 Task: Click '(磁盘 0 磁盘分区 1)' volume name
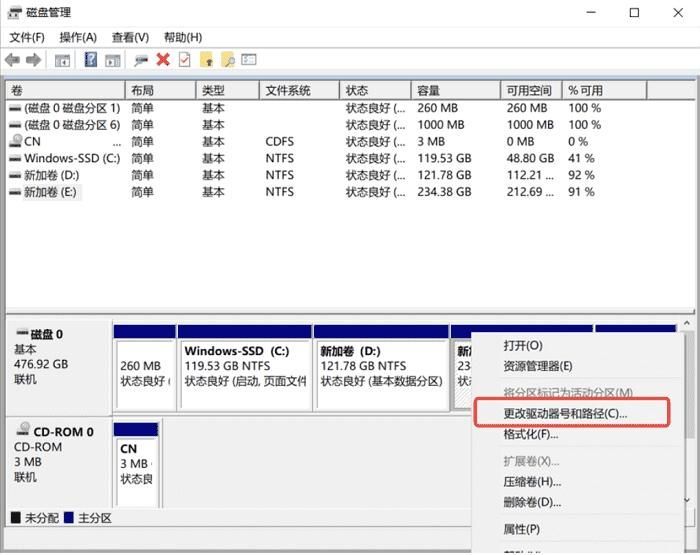coord(72,108)
